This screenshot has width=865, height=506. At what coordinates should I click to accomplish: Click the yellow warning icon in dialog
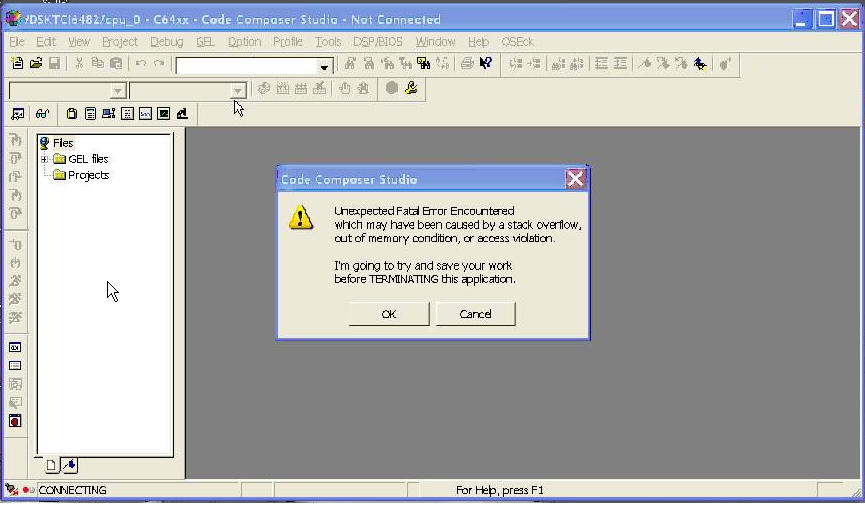pyautogui.click(x=301, y=217)
